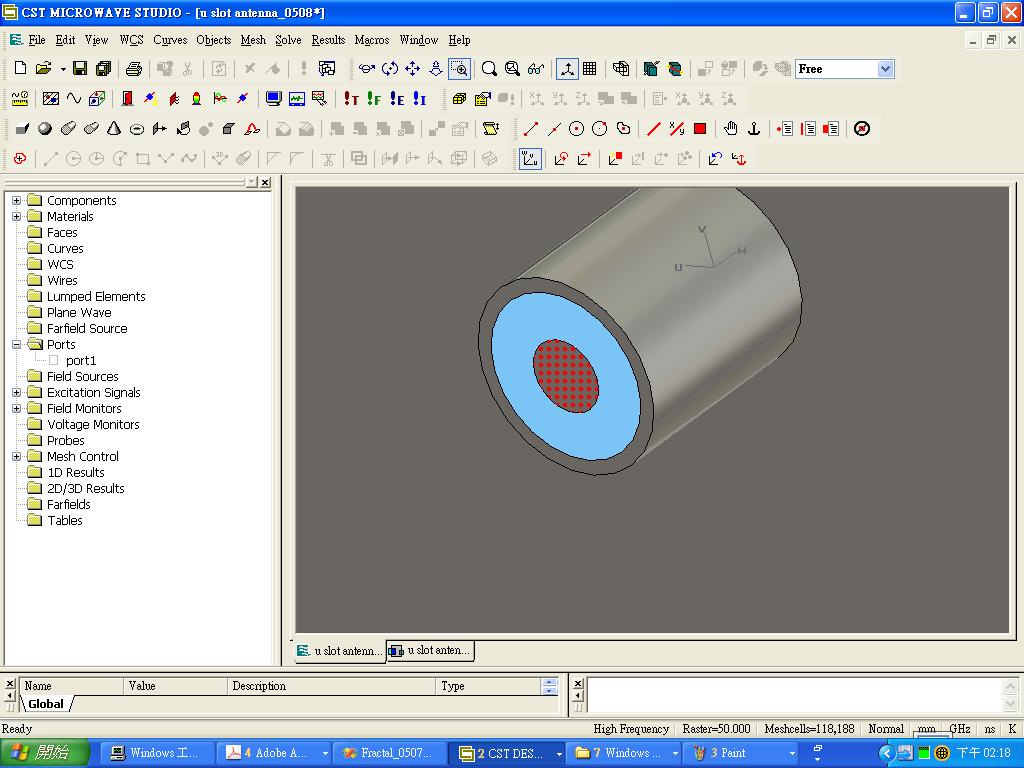Expand the Mesh Control folder

pos(16,456)
